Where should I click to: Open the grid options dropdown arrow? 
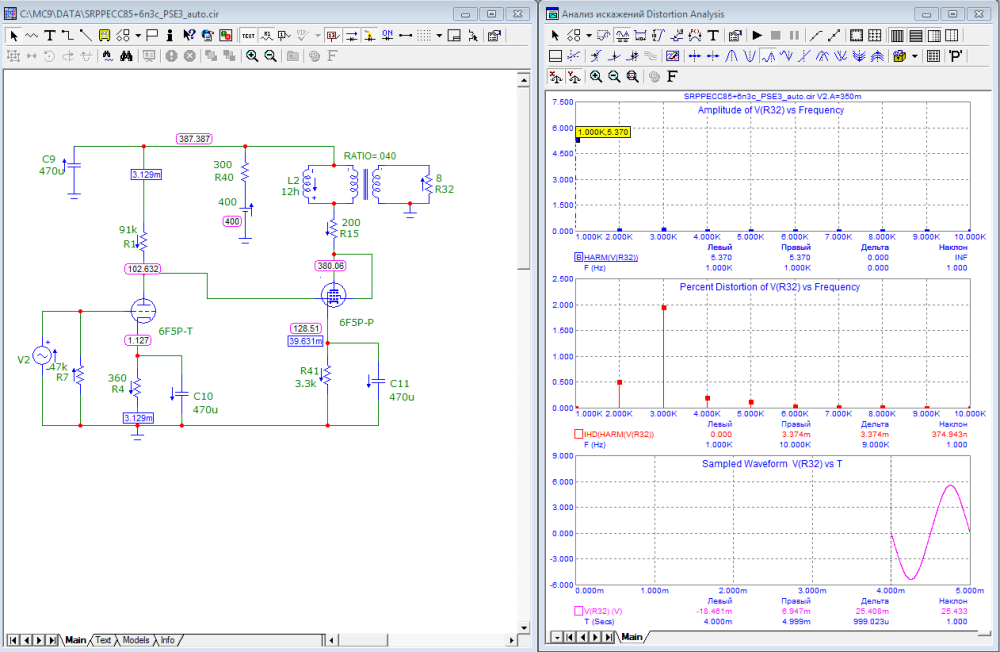point(440,34)
